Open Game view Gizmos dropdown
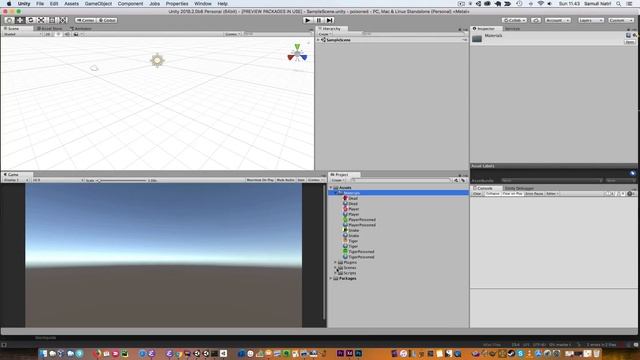Viewport: 640px width, 360px height. [315, 180]
